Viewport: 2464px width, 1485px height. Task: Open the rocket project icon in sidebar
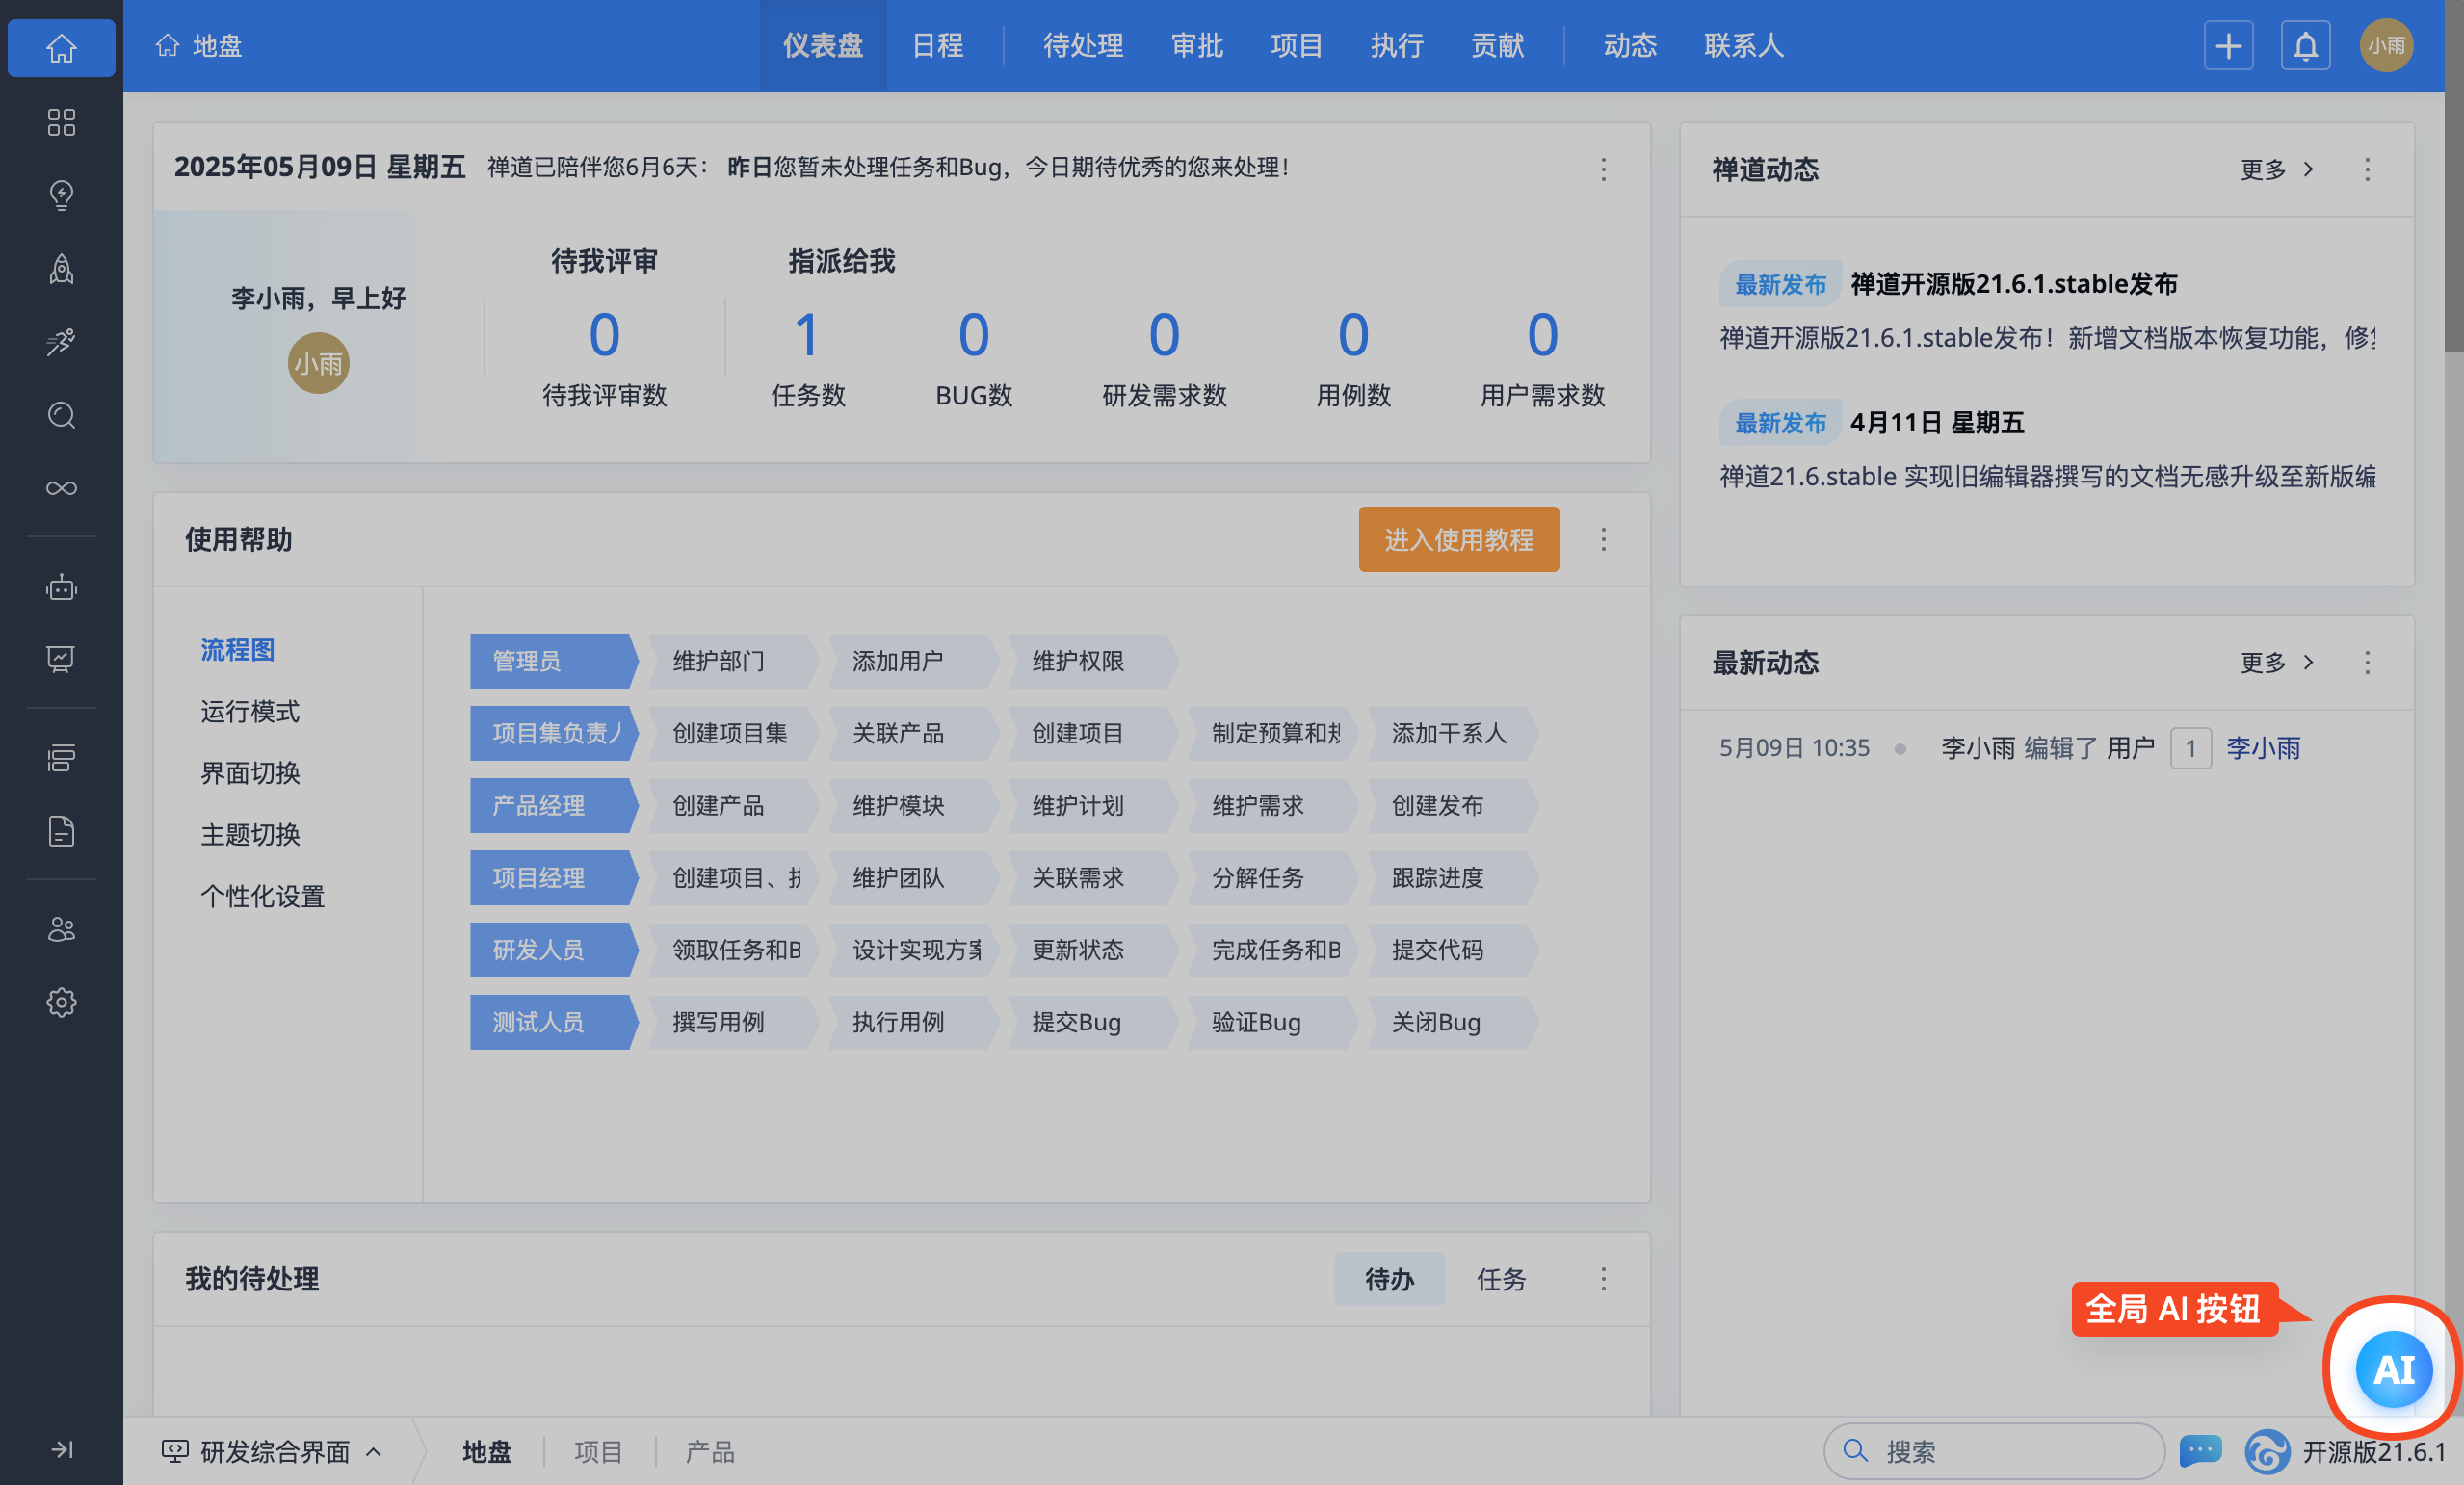point(61,268)
